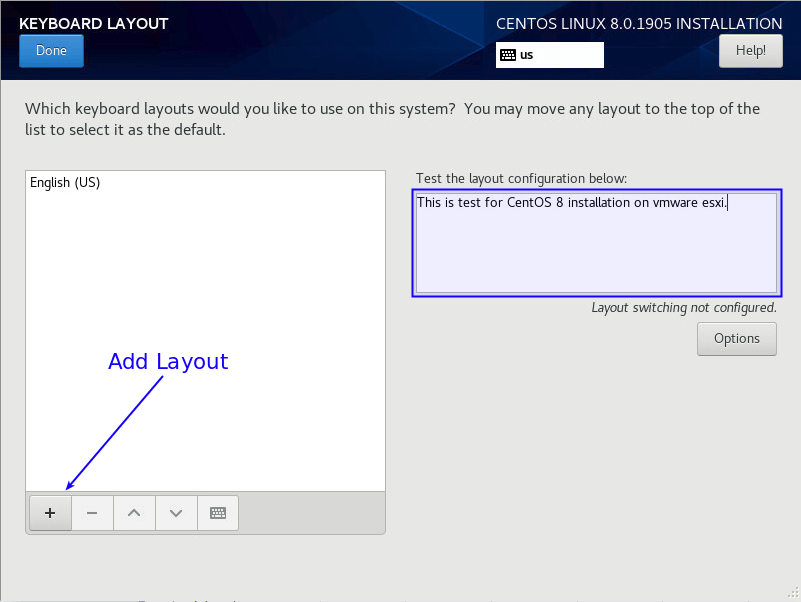Screen dimensions: 801x602
Task: Select English (US) in the layouts list
Action: click(x=65, y=183)
